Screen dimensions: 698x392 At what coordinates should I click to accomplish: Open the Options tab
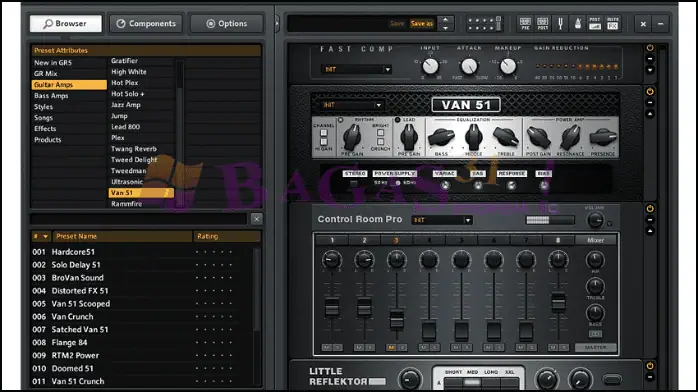coord(227,24)
